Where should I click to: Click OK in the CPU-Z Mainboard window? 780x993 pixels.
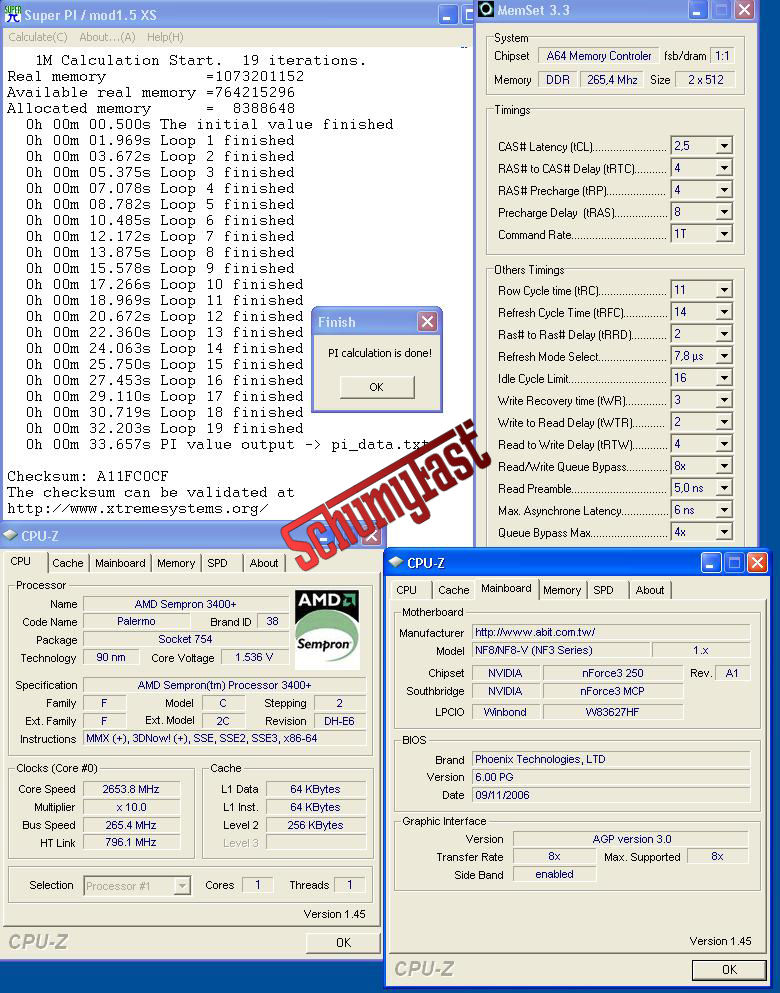pos(729,969)
